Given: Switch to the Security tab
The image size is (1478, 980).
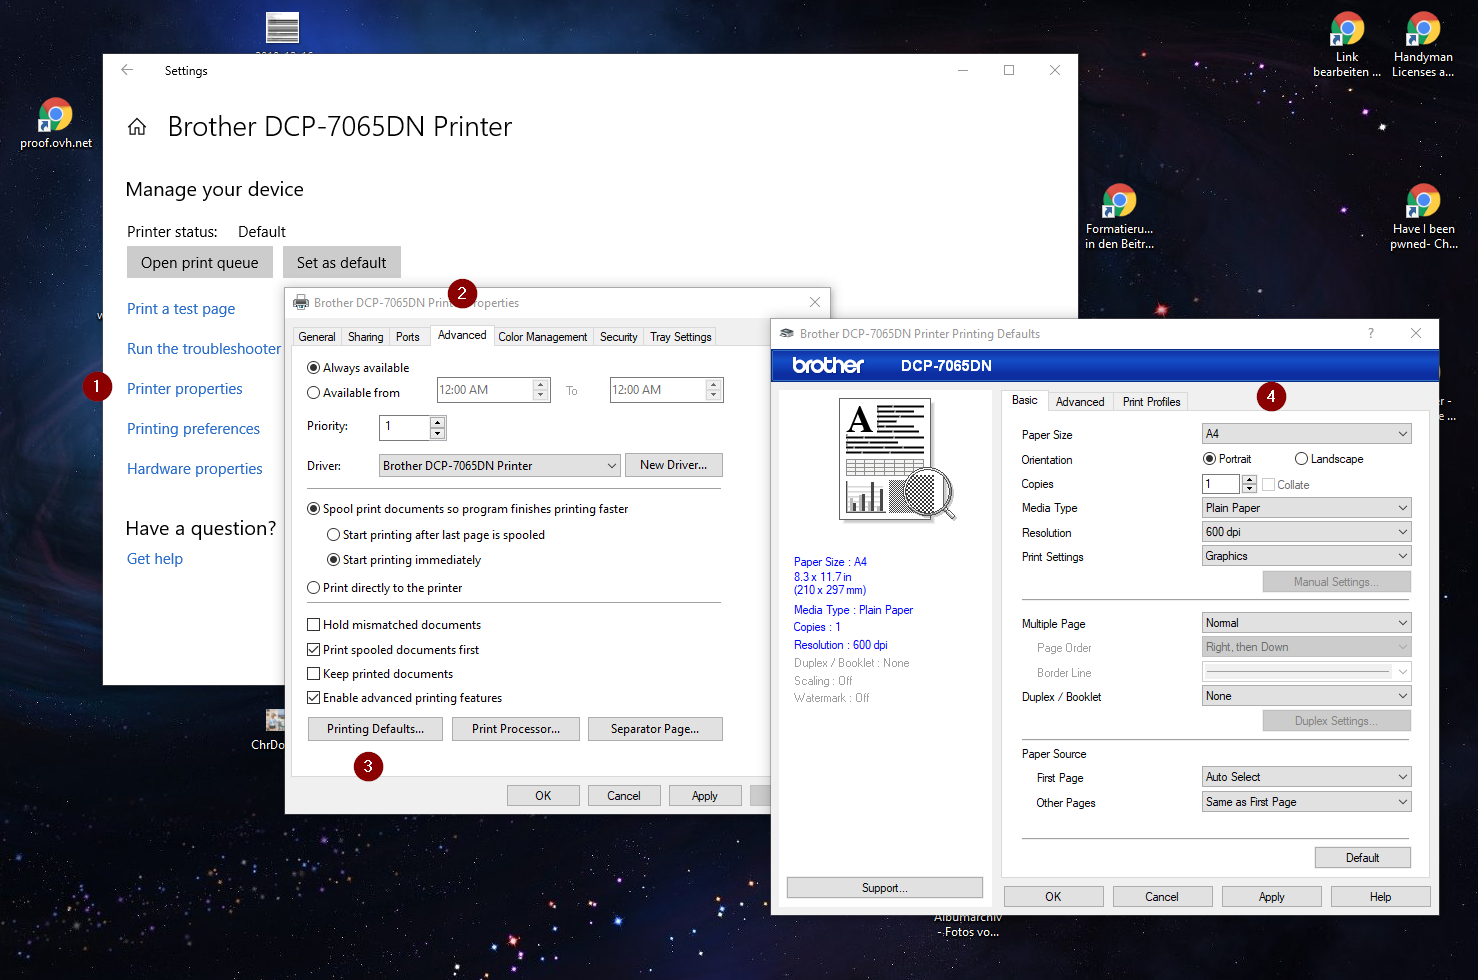Looking at the screenshot, I should click(618, 337).
